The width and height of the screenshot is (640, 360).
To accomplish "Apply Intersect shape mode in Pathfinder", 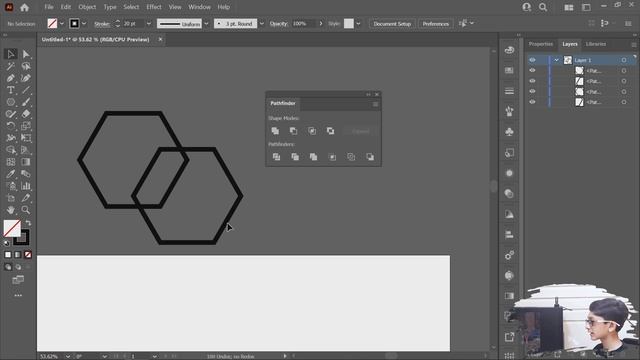I will (x=312, y=131).
